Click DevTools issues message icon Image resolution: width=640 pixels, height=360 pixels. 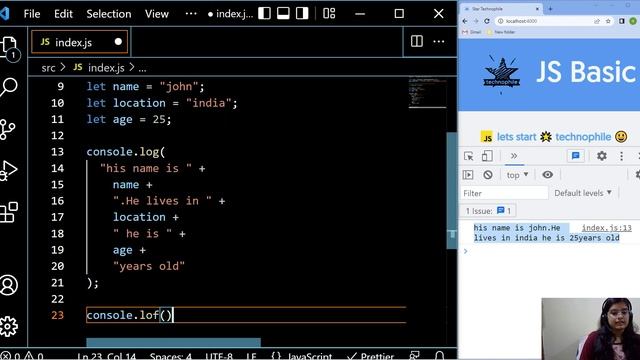tap(576, 156)
